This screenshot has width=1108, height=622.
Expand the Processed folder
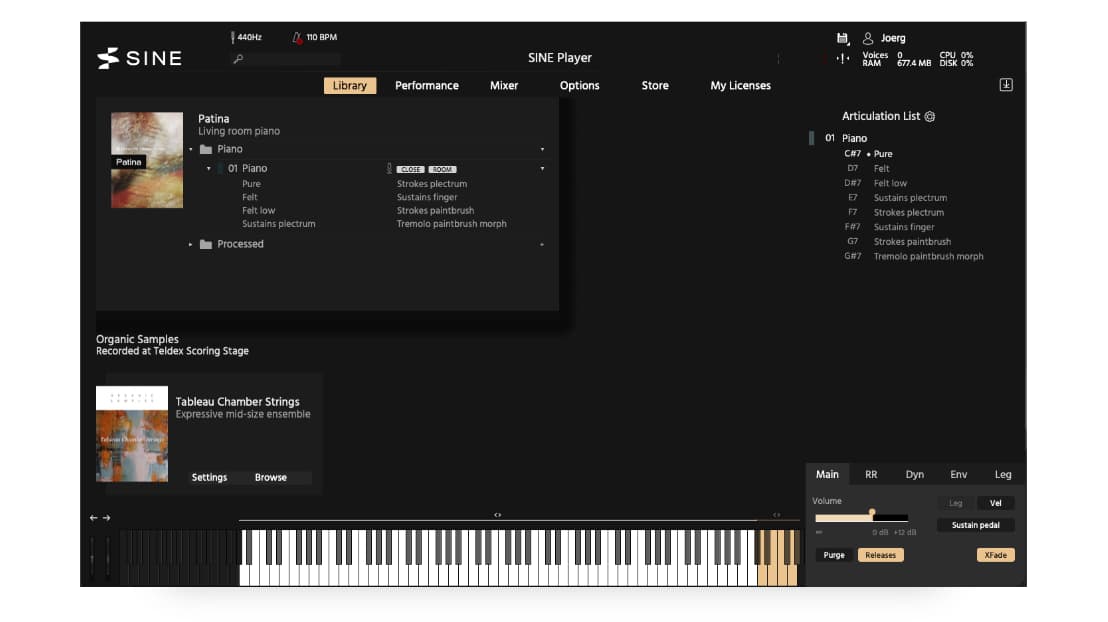[190, 244]
